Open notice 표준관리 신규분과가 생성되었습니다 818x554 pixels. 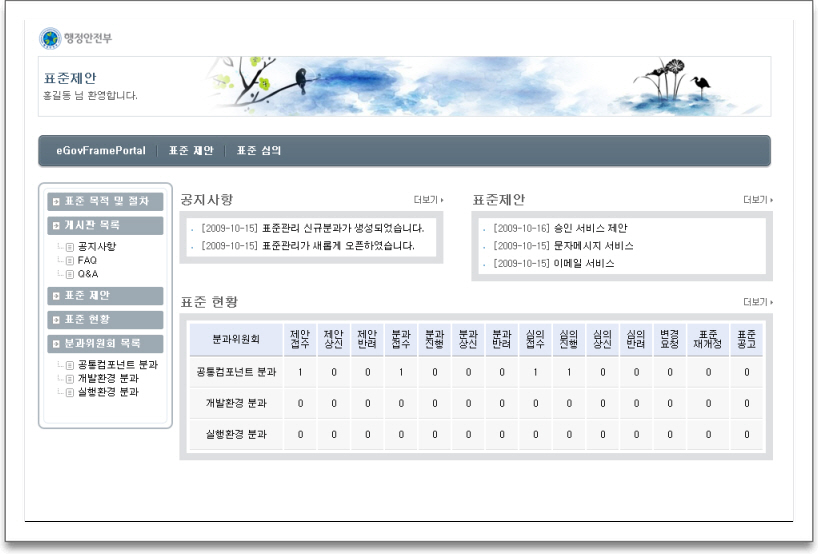342,228
